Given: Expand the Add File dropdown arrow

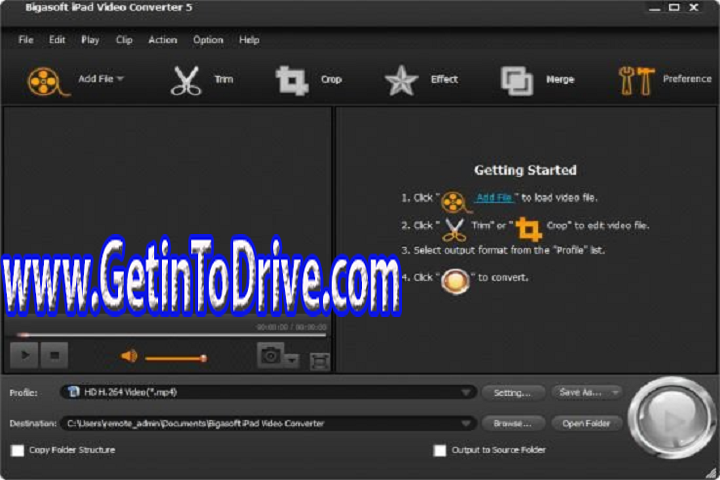Looking at the screenshot, I should pyautogui.click(x=120, y=79).
